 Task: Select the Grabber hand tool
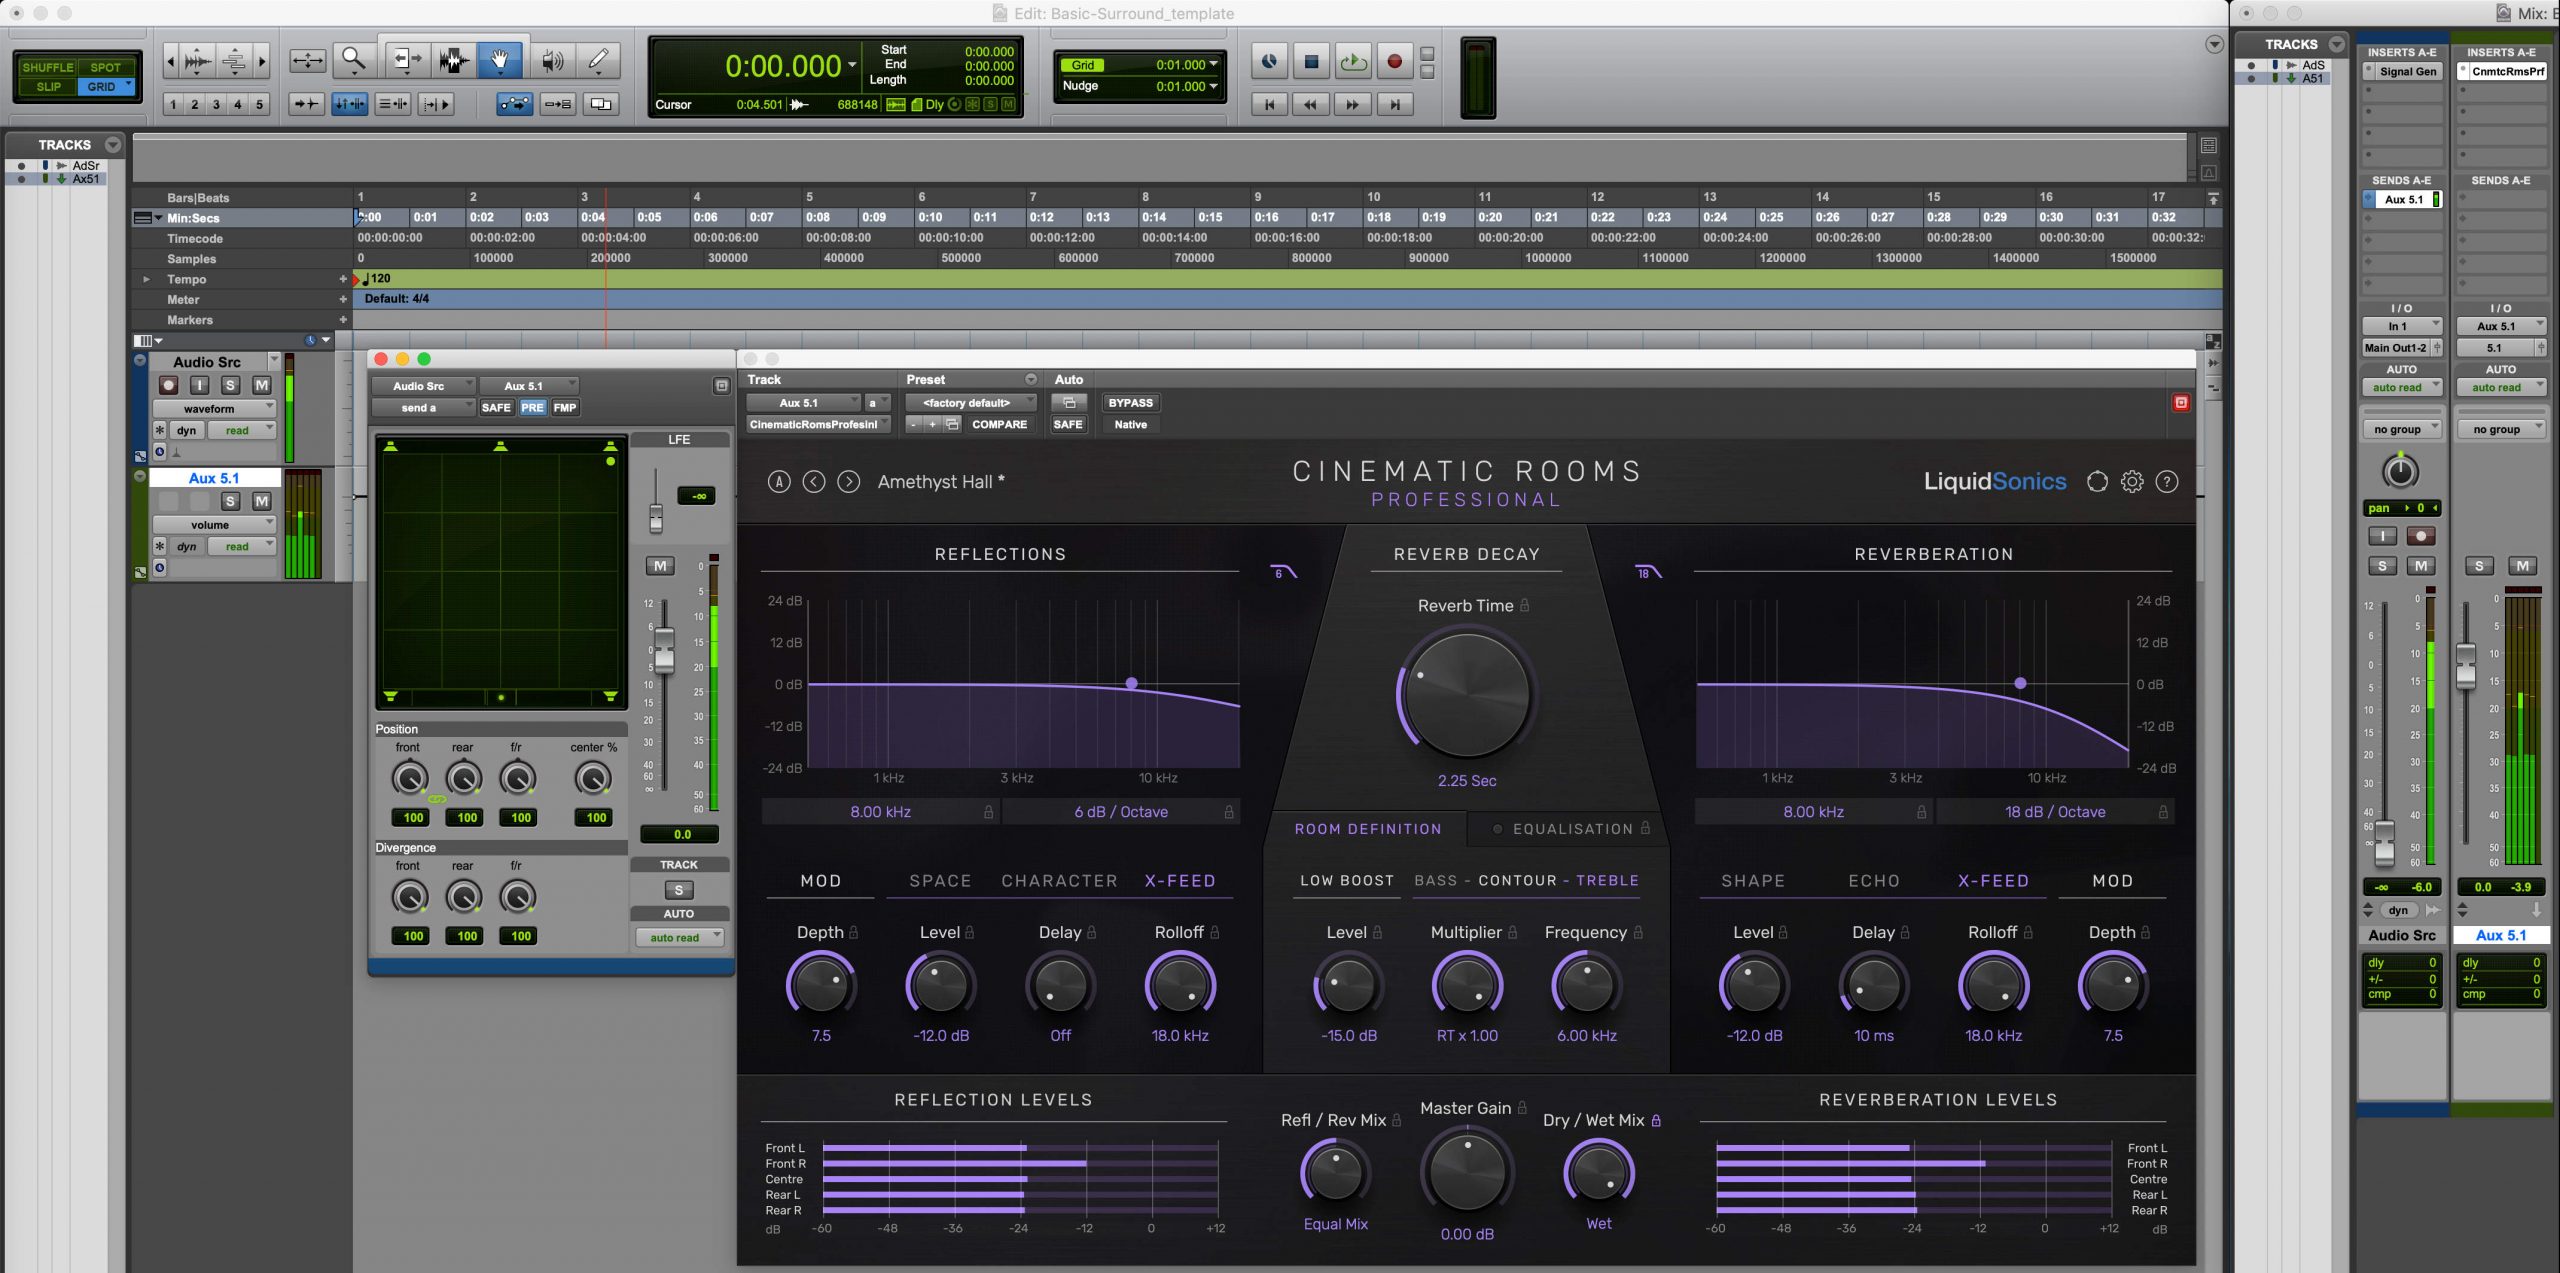(500, 61)
